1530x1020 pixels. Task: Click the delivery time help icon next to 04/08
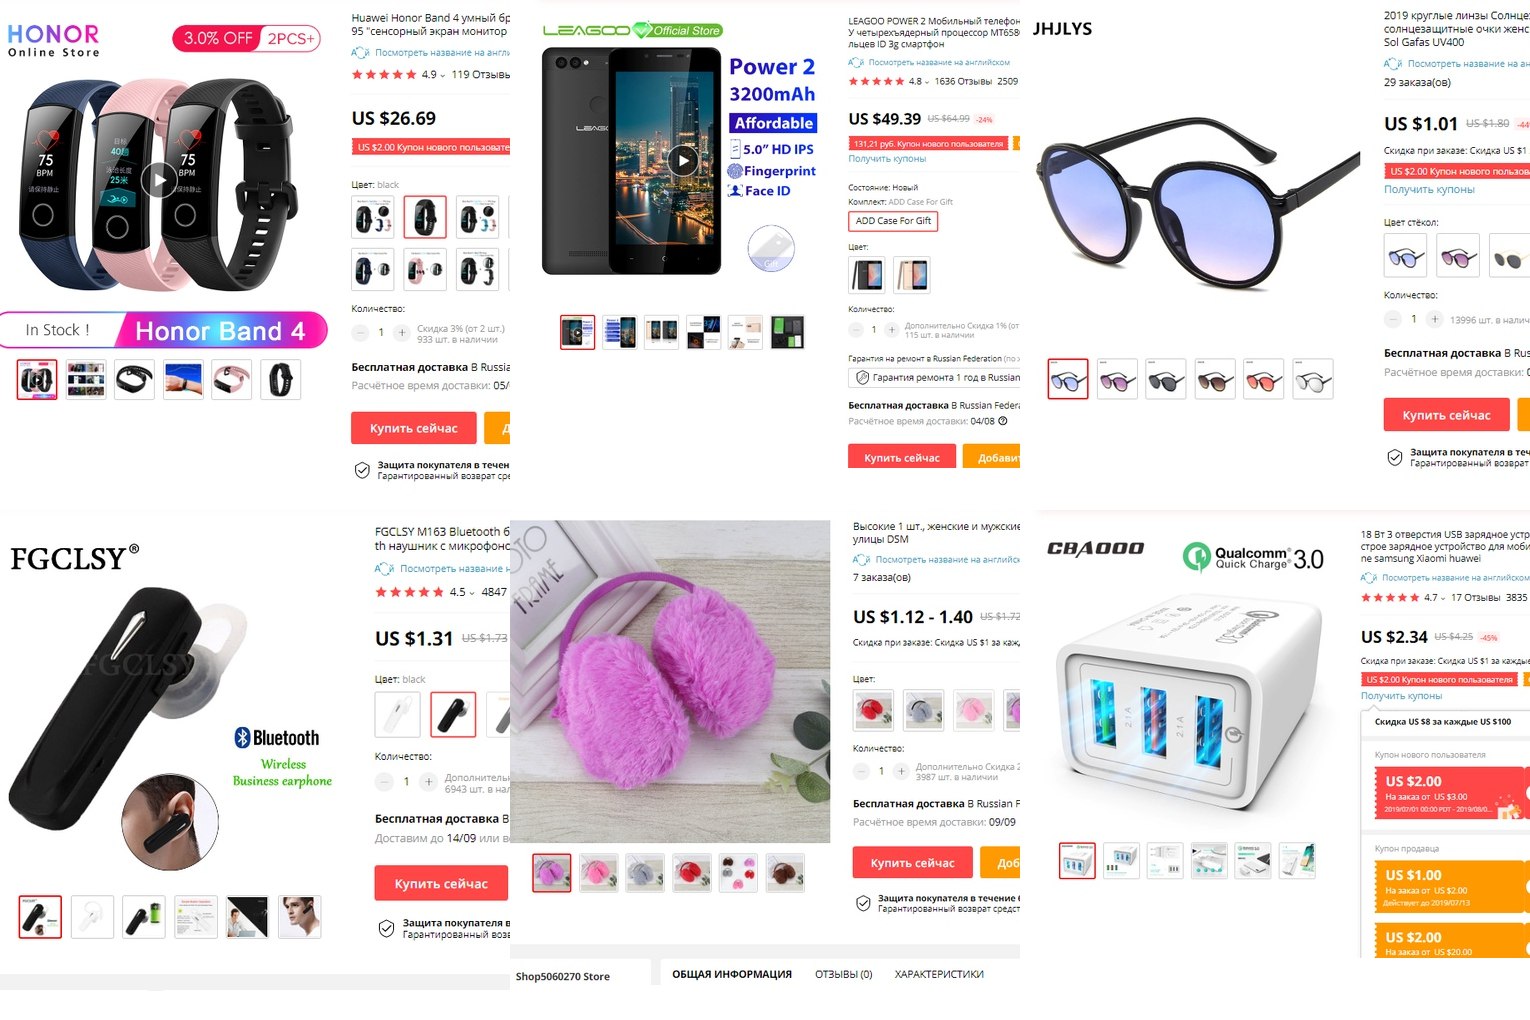coord(1003,421)
